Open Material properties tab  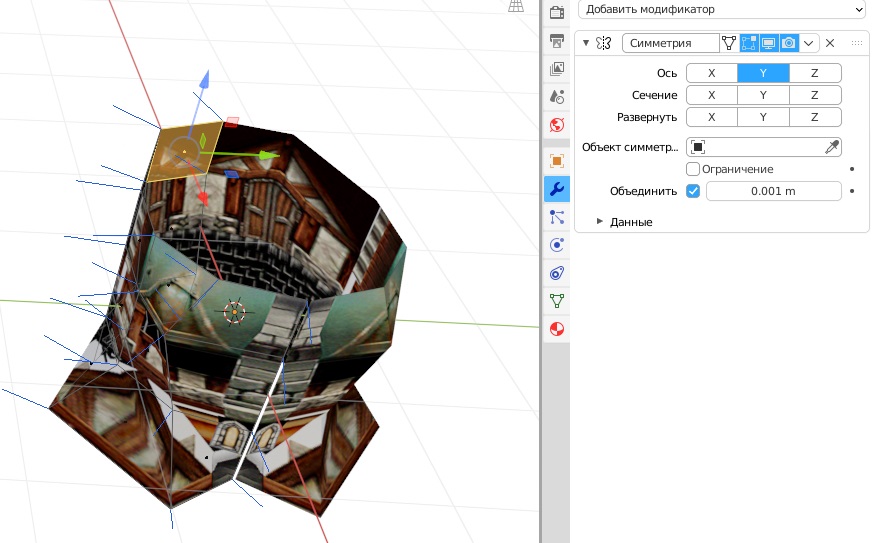click(557, 329)
